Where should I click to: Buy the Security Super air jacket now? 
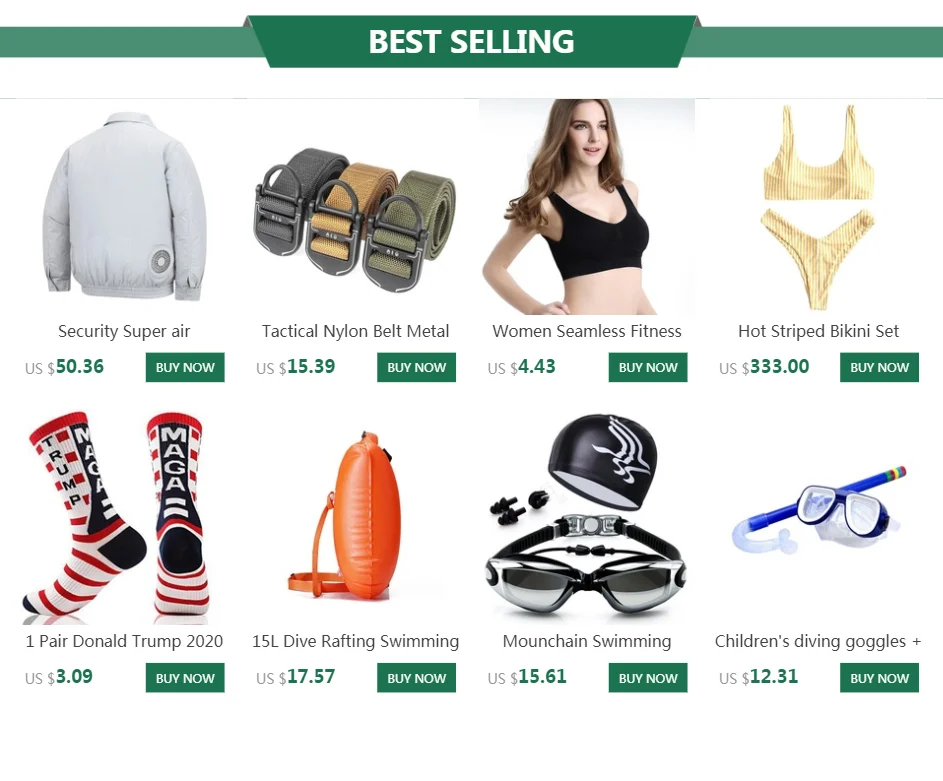(185, 367)
